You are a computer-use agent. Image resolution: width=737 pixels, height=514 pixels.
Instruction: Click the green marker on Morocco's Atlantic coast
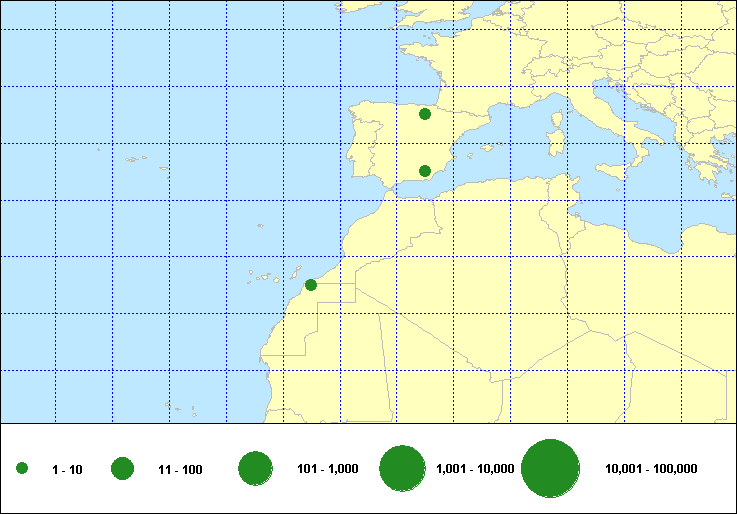point(311,285)
